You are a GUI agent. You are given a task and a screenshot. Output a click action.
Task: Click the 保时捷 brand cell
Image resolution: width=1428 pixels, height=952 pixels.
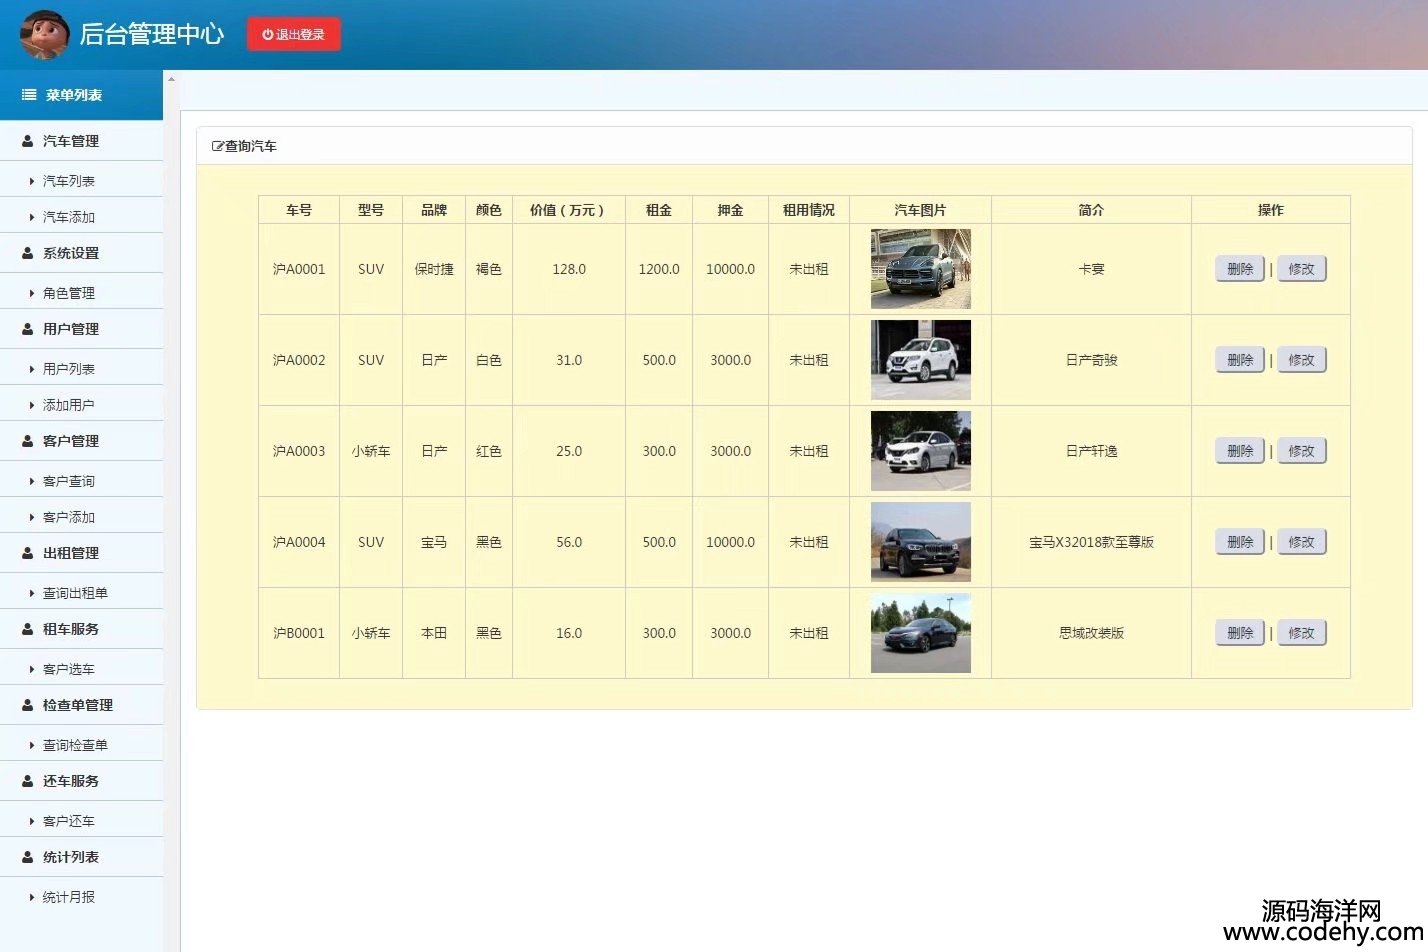tap(434, 269)
